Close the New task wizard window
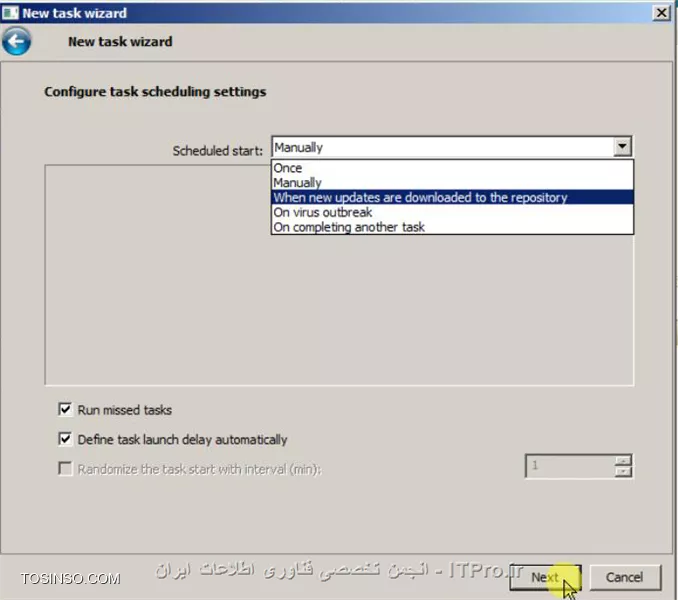 tap(662, 13)
